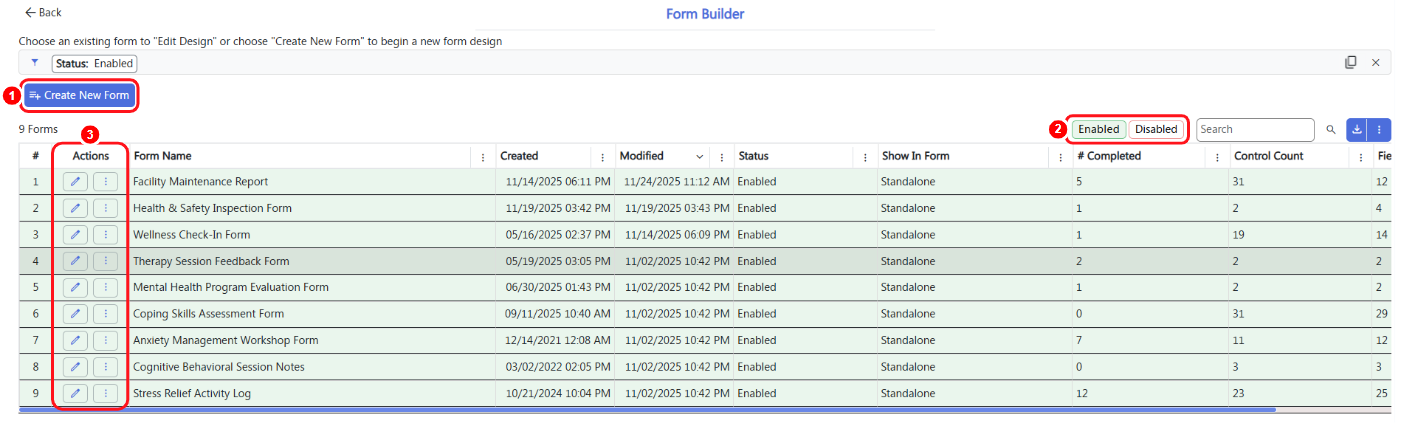The width and height of the screenshot is (1405, 426).
Task: Click the filter funnel icon
Action: click(35, 62)
